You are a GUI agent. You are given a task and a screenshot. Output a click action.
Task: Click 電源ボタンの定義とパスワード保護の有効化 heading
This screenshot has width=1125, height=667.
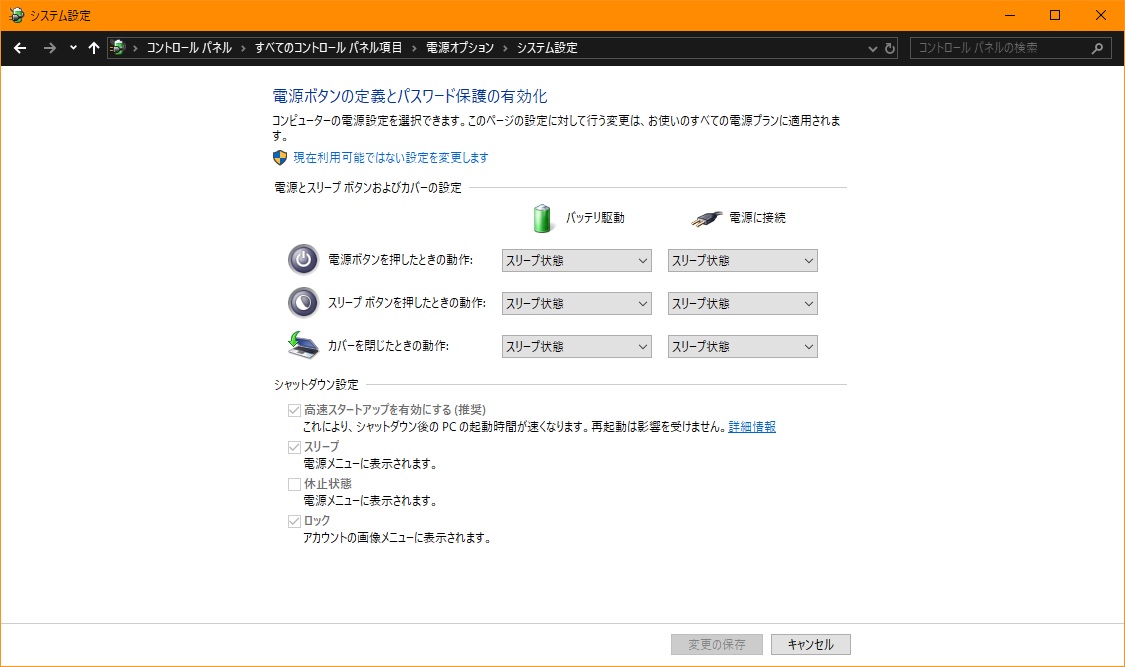[410, 96]
